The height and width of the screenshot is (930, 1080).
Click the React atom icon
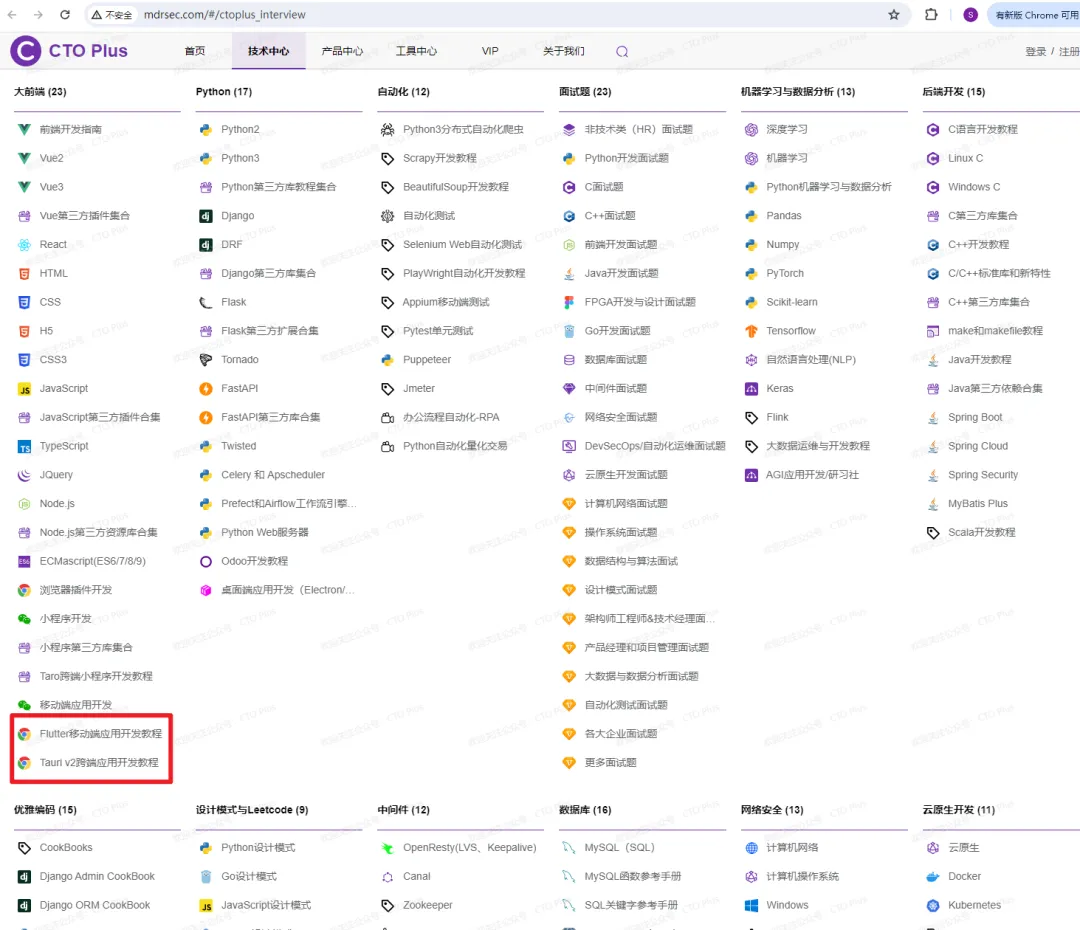[x=24, y=245]
